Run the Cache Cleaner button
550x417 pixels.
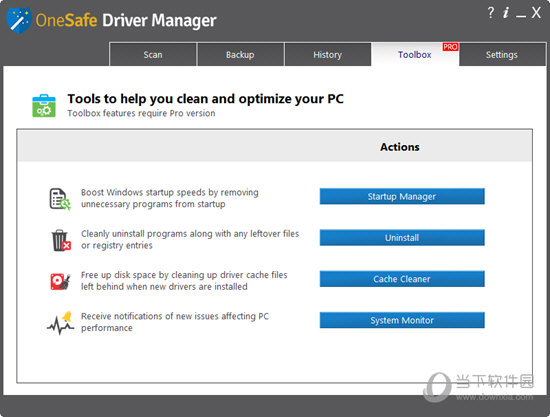point(402,279)
